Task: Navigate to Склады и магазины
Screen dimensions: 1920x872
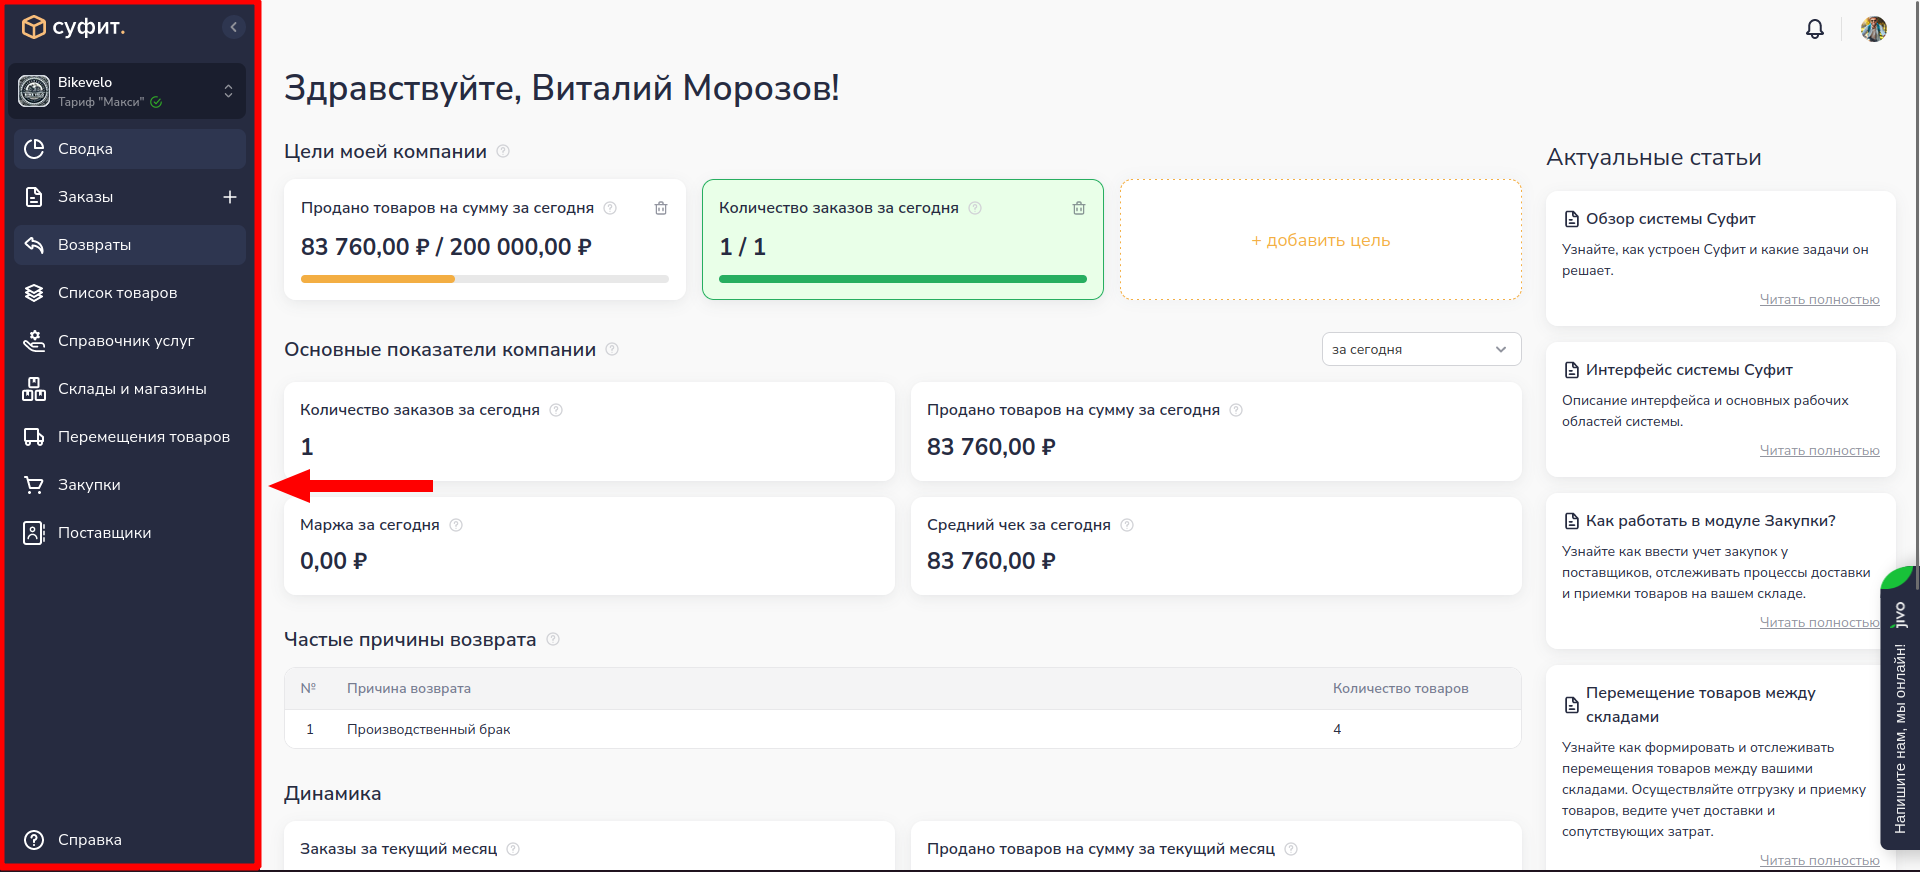Action: 130,389
